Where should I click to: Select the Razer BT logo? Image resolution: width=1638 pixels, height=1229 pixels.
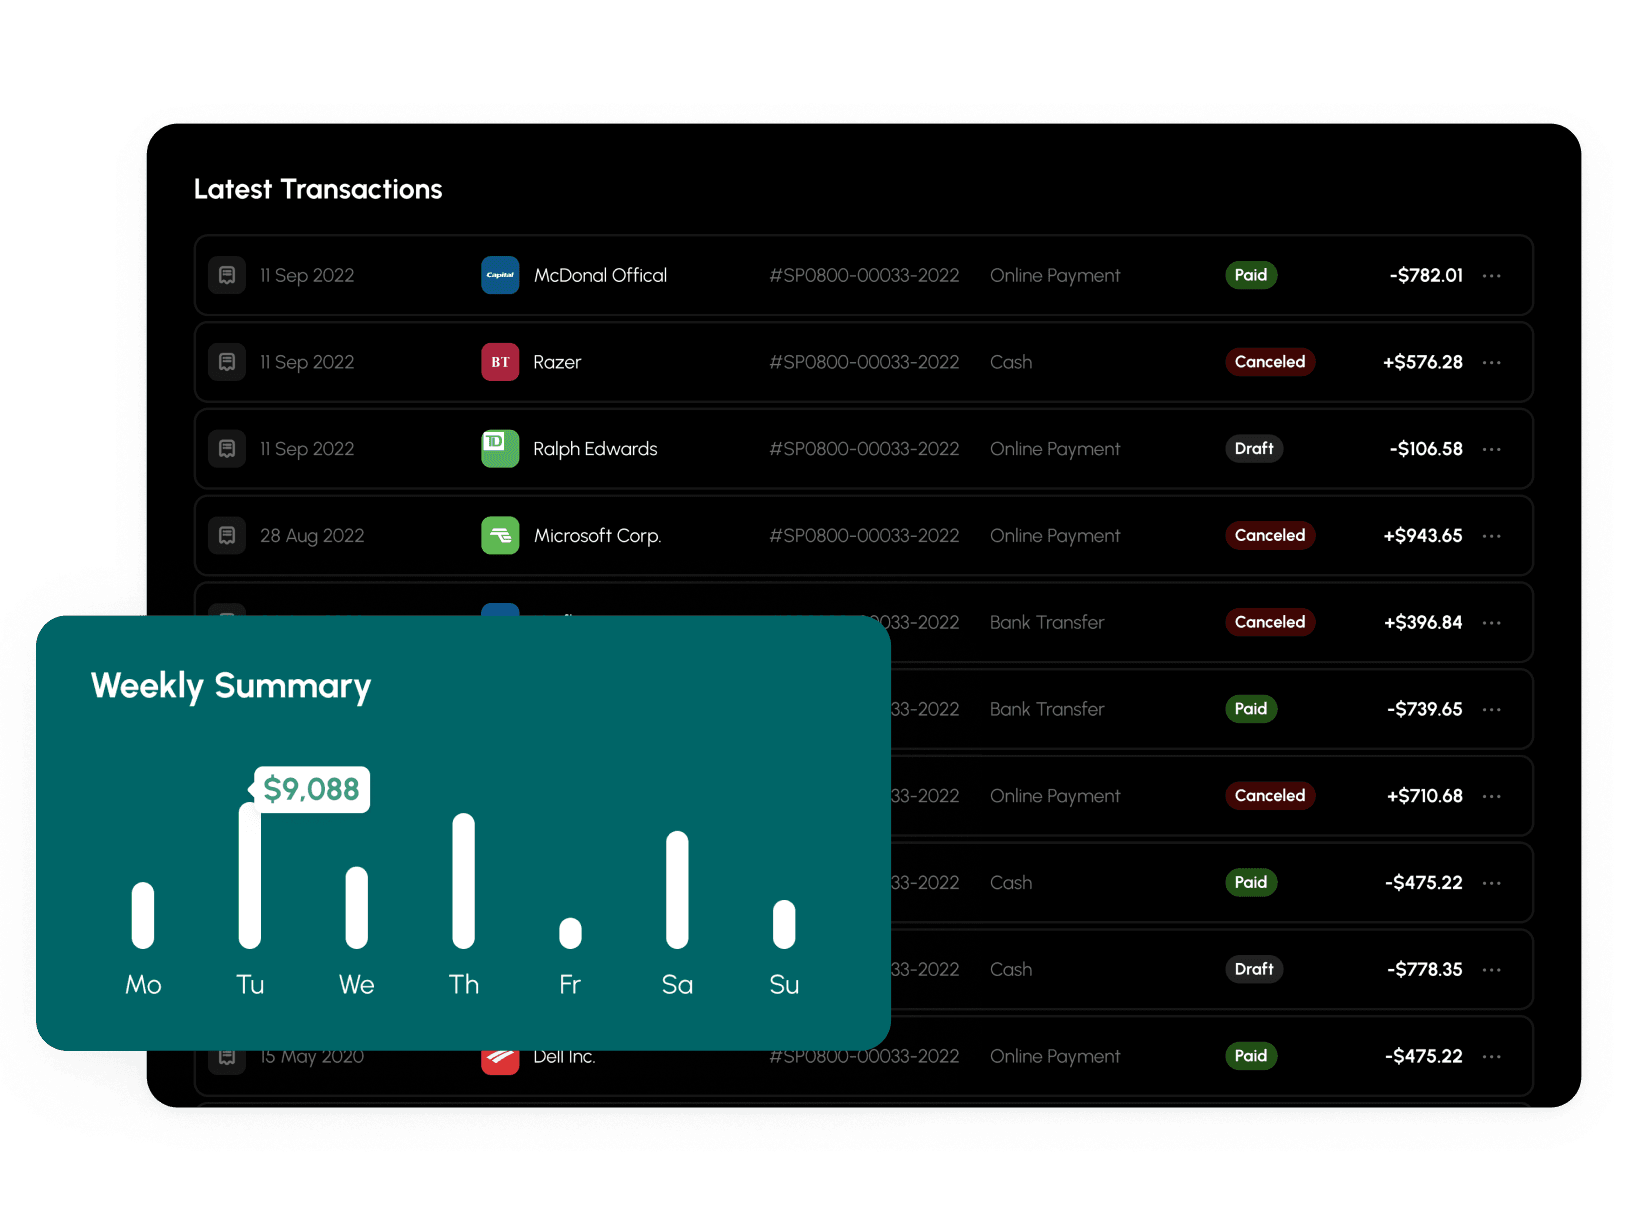500,362
